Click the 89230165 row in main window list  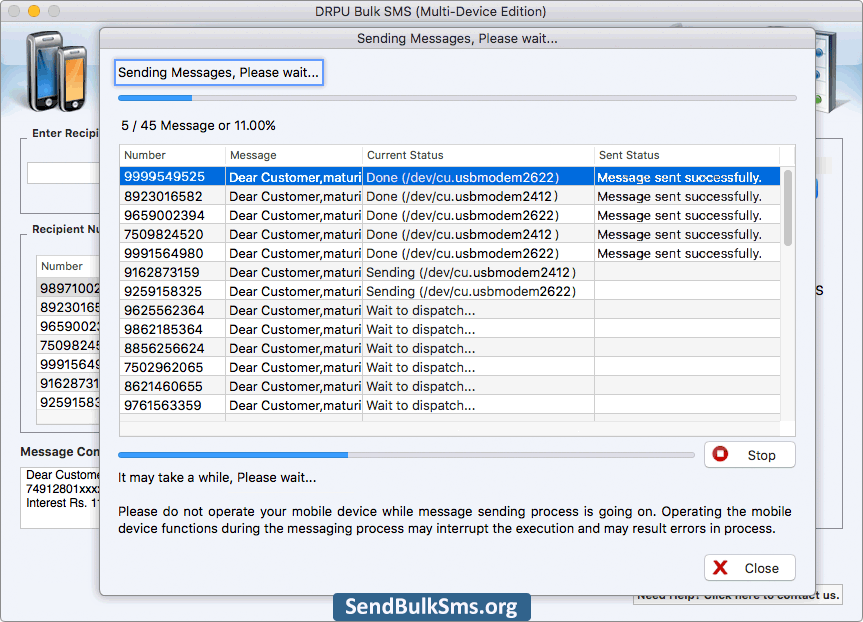pyautogui.click(x=69, y=307)
